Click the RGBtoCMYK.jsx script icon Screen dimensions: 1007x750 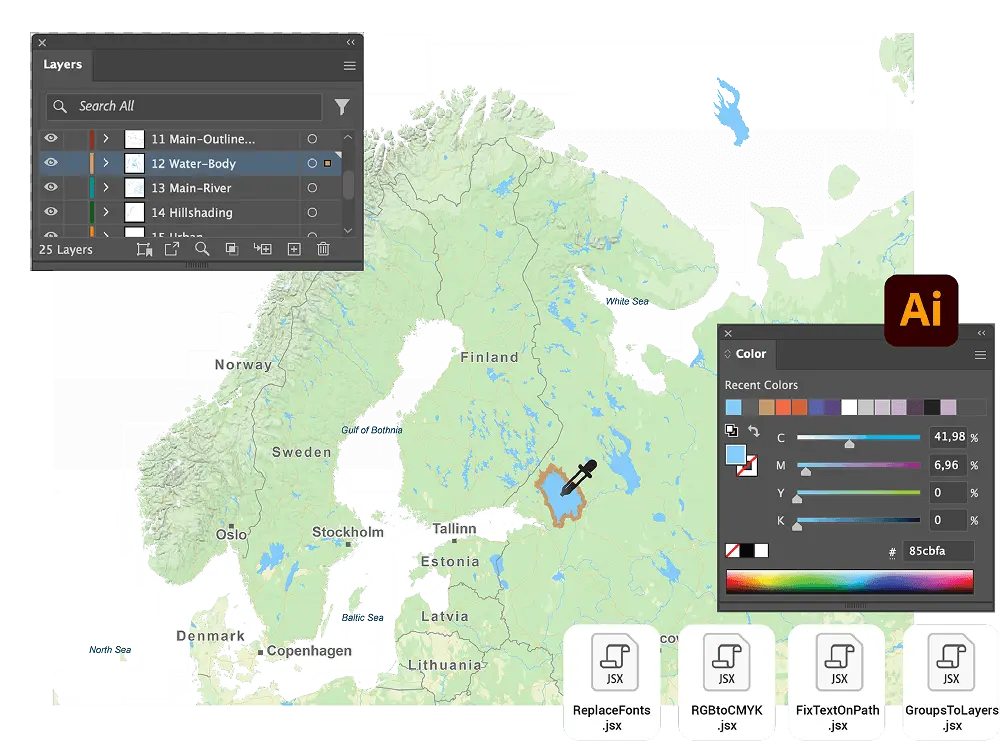point(726,662)
